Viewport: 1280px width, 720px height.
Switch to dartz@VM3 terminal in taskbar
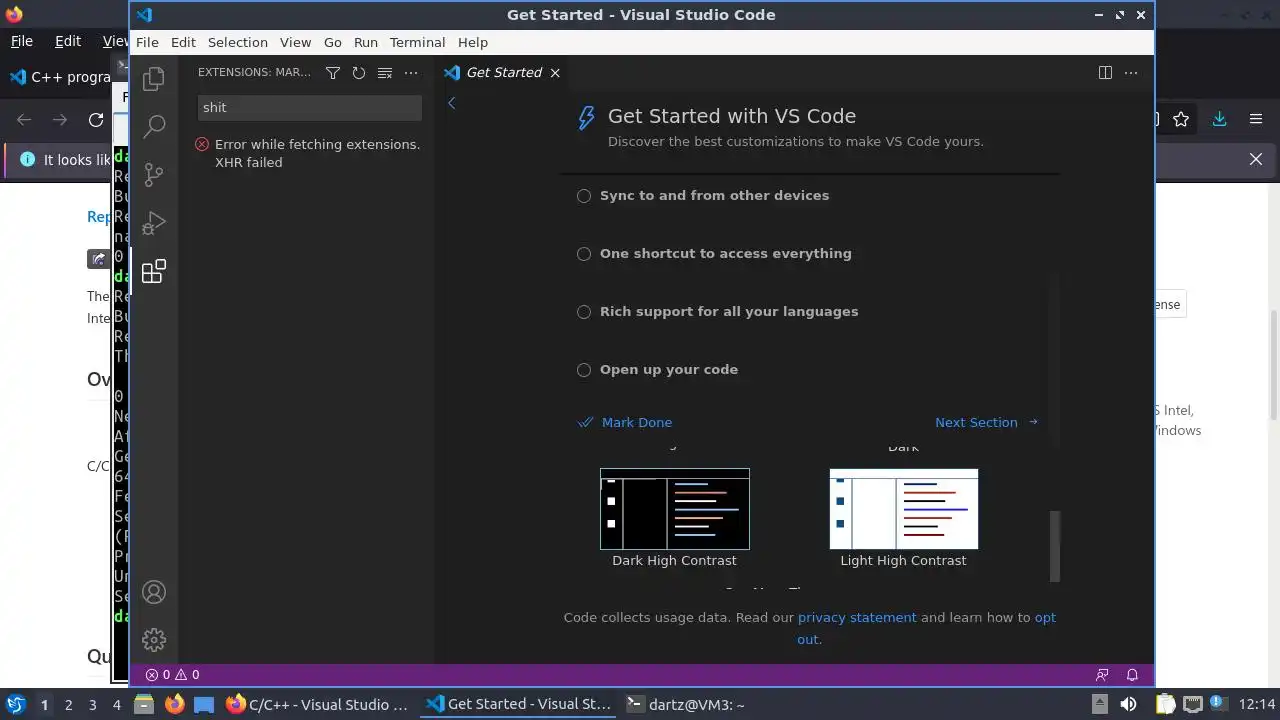pos(685,704)
